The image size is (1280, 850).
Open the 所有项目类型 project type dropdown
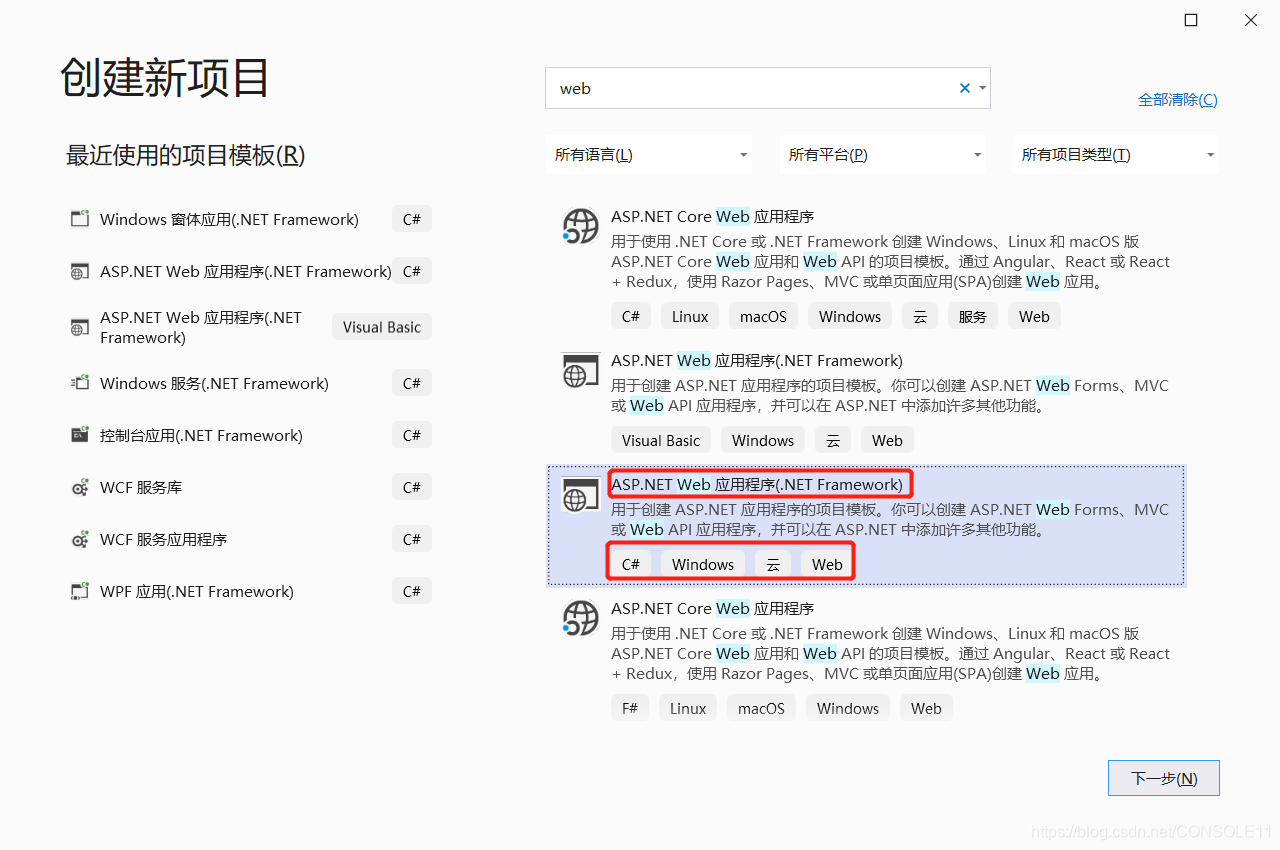pyautogui.click(x=1116, y=155)
